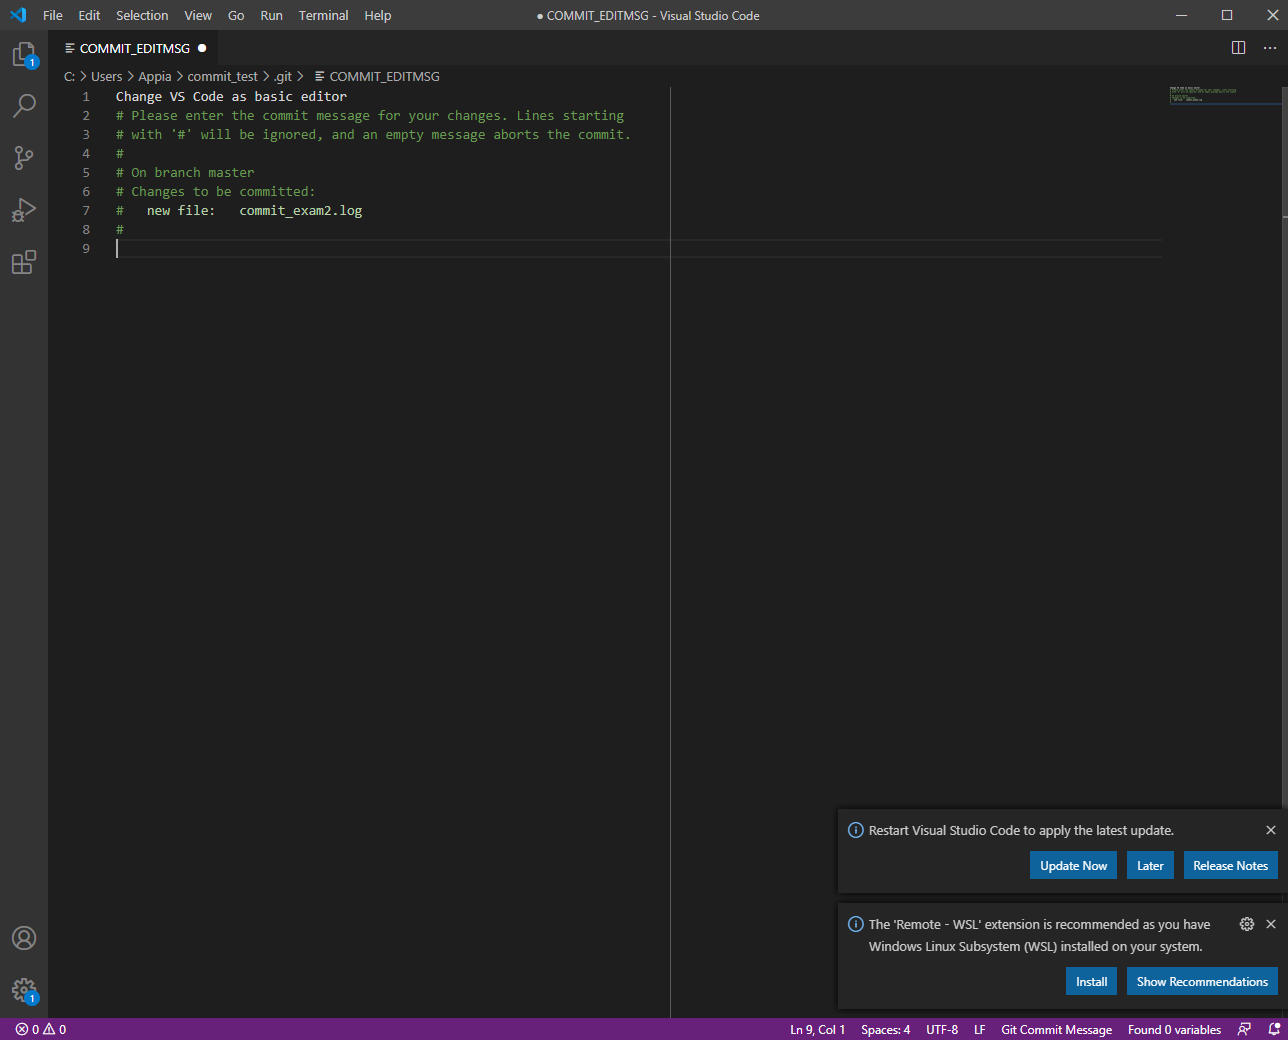Split the editor to the right
1288x1040 pixels.
pyautogui.click(x=1238, y=48)
